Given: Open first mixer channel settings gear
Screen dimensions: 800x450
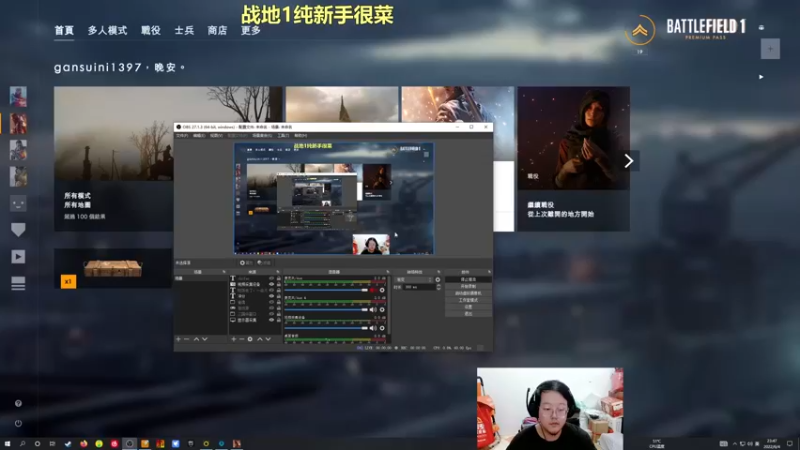Looking at the screenshot, I should pyautogui.click(x=382, y=290).
